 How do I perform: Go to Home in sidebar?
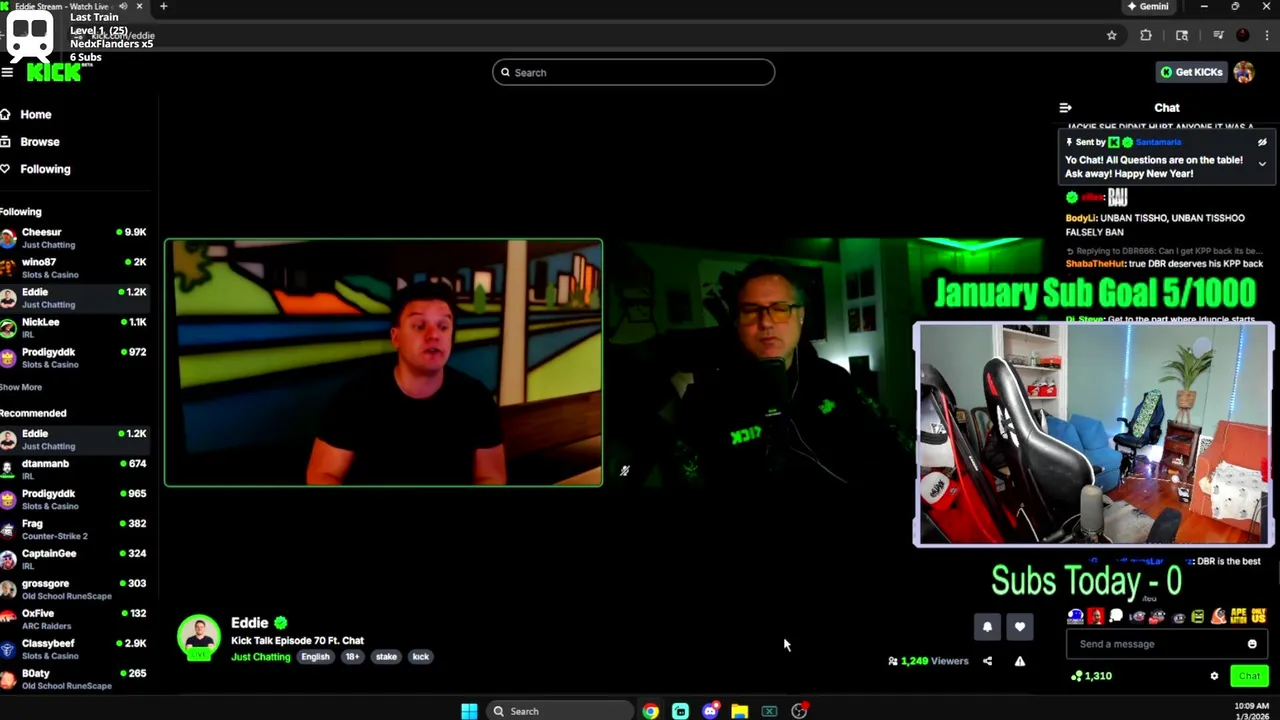35,114
